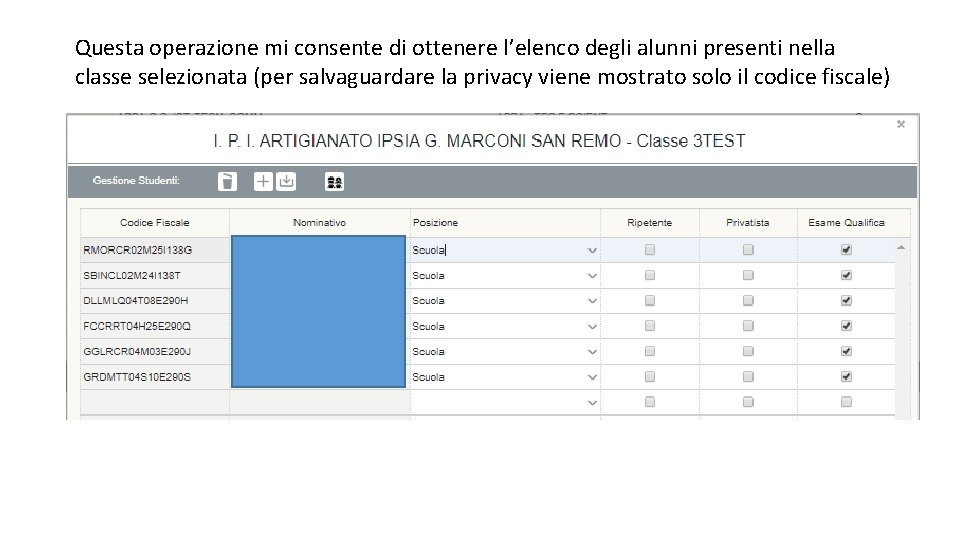Click the delete student trash icon
The width and height of the screenshot is (960, 540).
tap(228, 181)
